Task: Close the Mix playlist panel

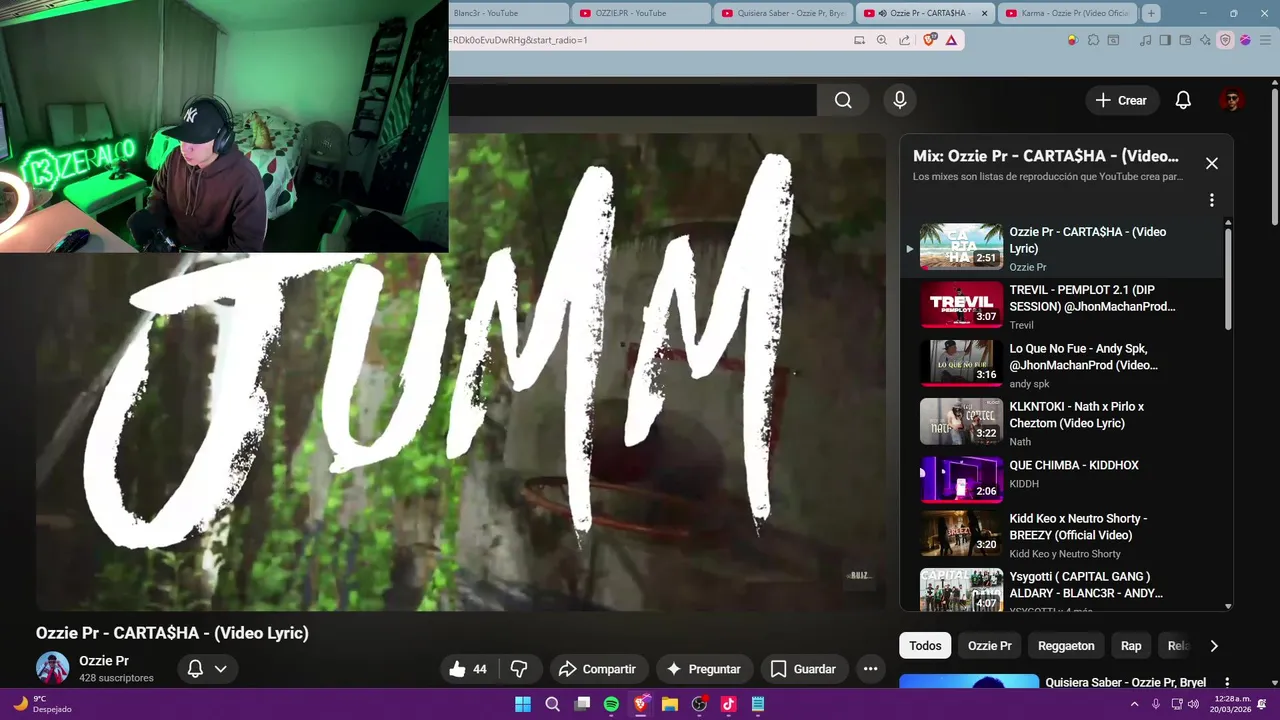Action: (1211, 163)
